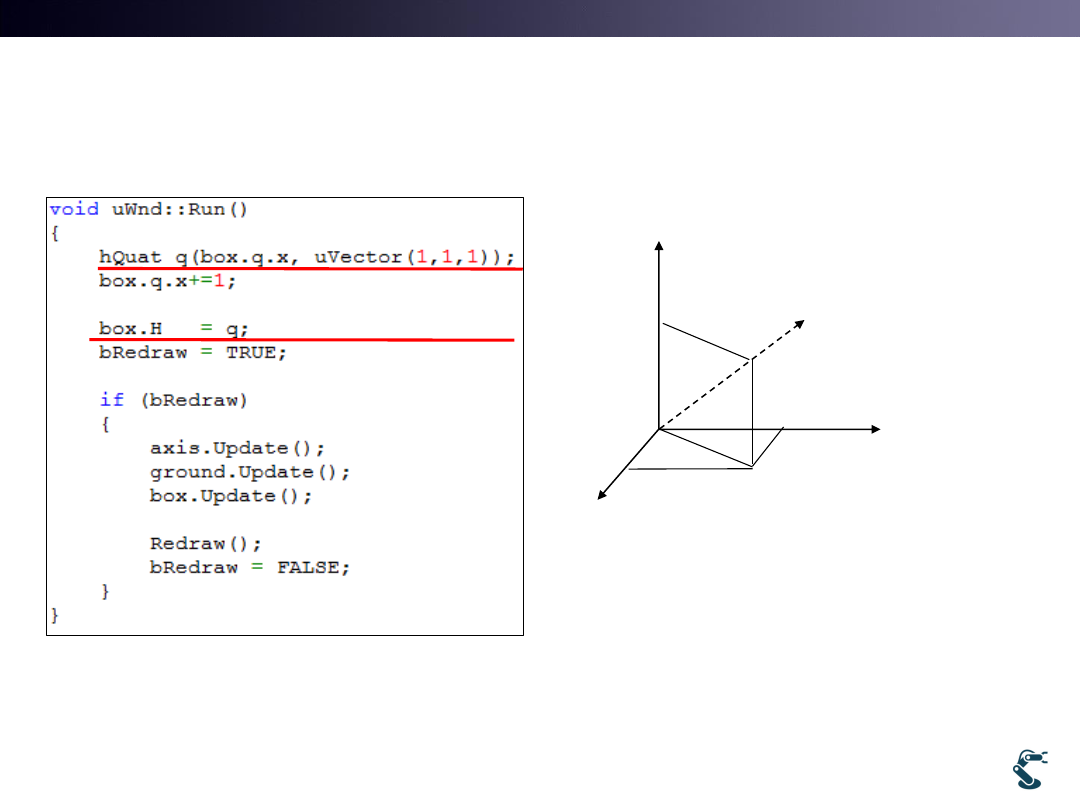Click the box.Update() call

pyautogui.click(x=231, y=496)
